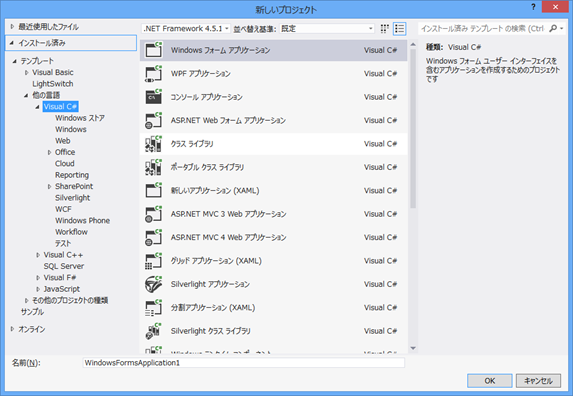This screenshot has height=396, width=573.
Task: Expand the オンライン section
Action: pyautogui.click(x=12, y=329)
